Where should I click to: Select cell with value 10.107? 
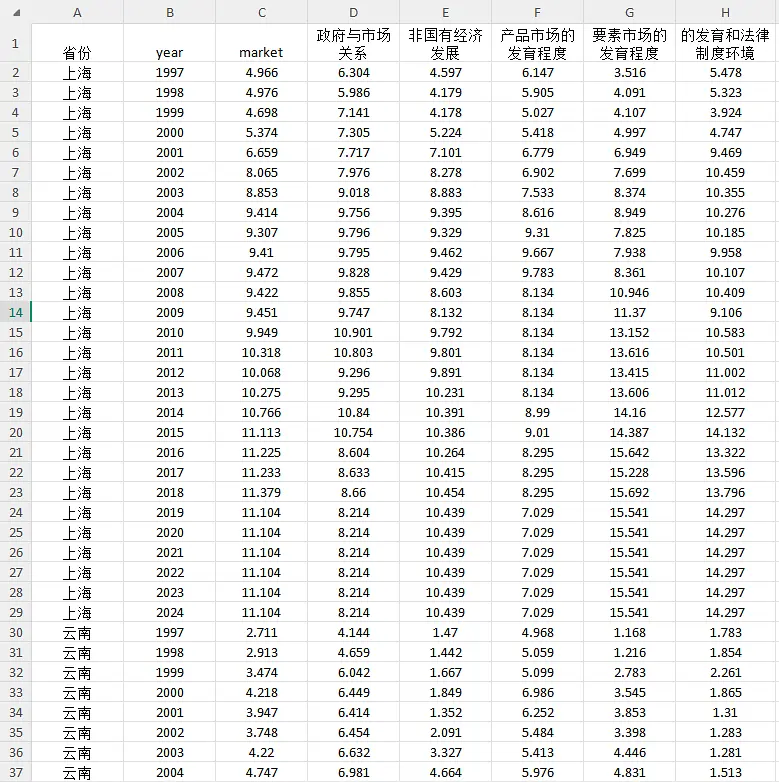point(726,272)
